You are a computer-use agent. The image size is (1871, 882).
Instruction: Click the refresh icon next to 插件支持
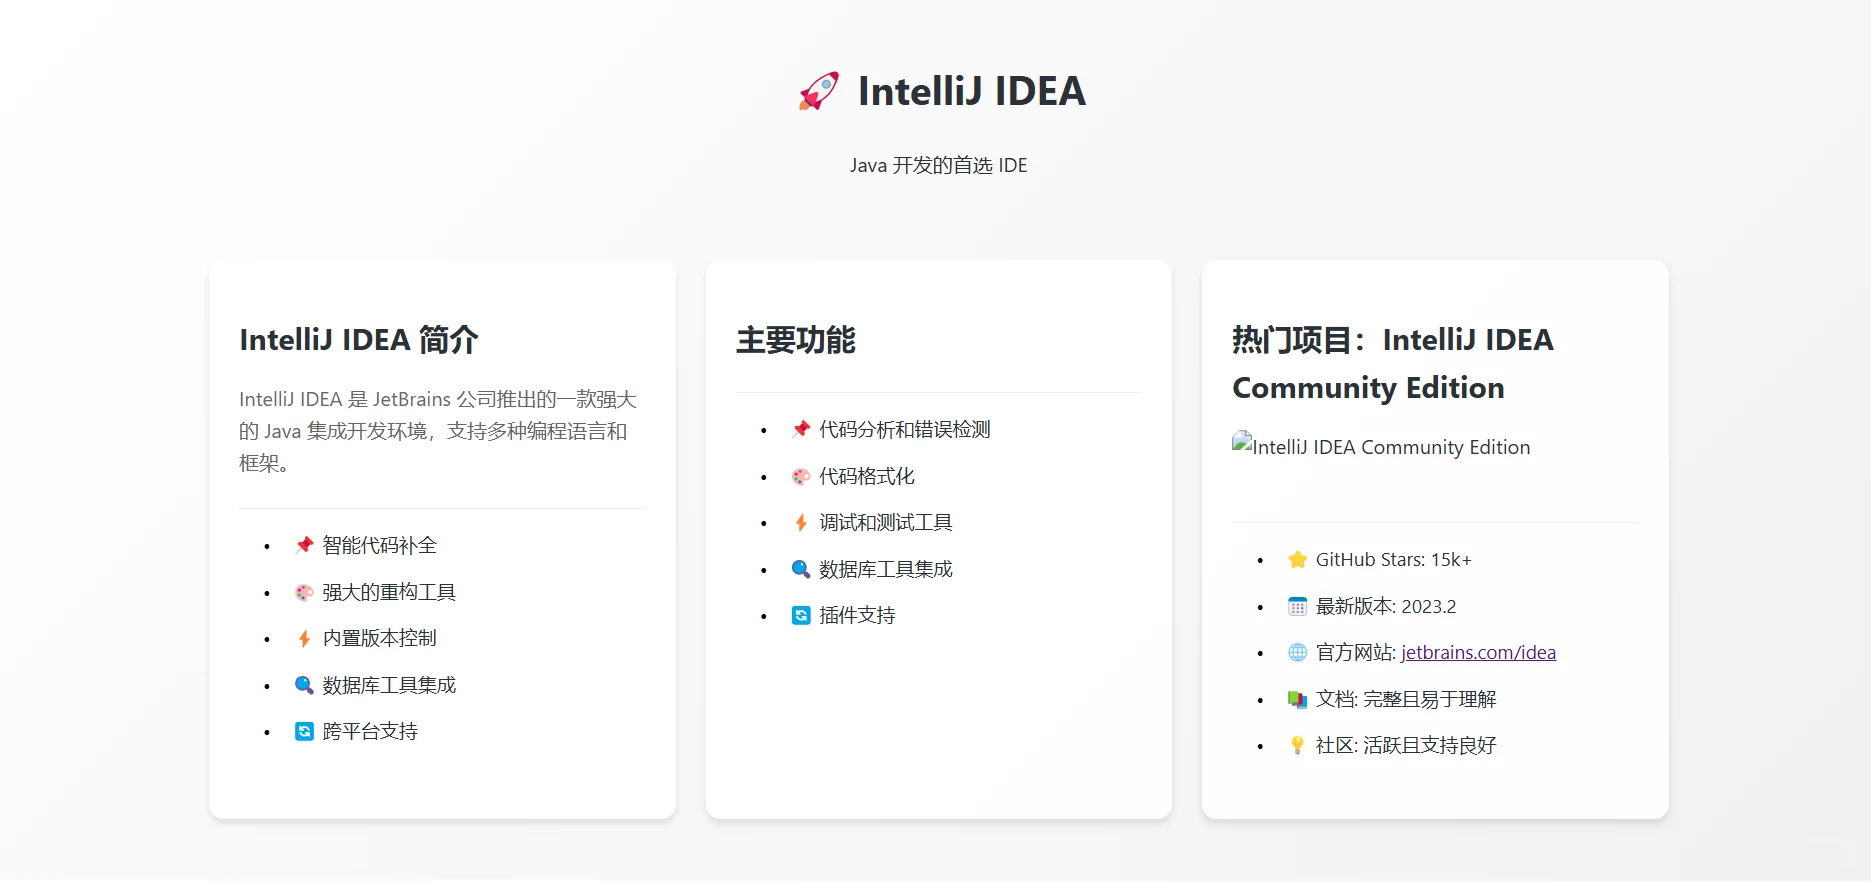pyautogui.click(x=801, y=615)
